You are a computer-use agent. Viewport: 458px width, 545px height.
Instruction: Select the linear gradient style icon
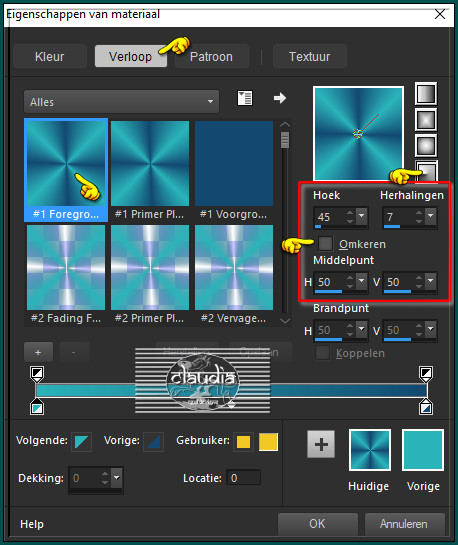pos(426,93)
